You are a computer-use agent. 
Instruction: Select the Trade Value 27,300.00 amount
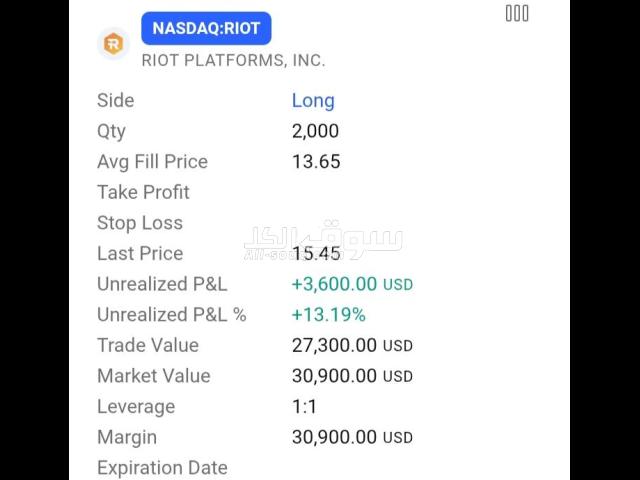334,346
